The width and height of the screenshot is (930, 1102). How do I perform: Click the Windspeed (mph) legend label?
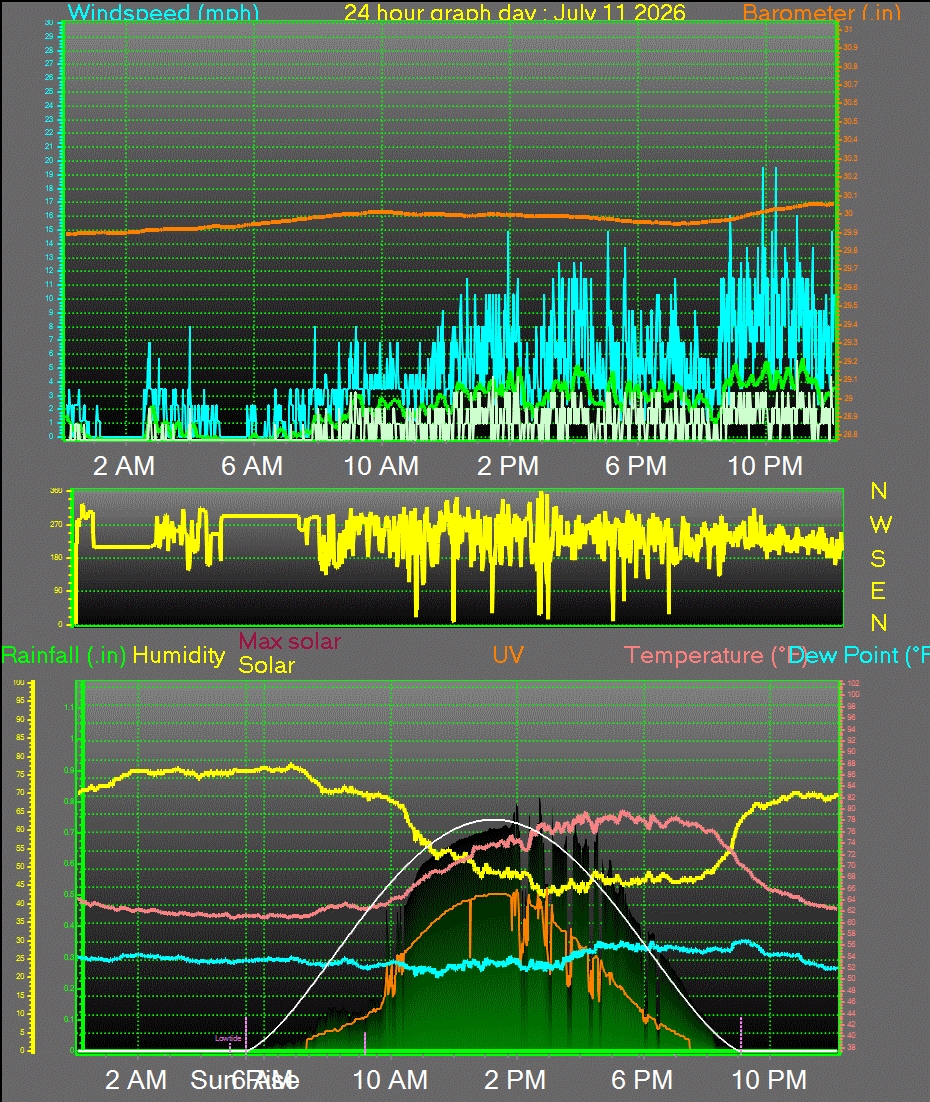click(163, 13)
